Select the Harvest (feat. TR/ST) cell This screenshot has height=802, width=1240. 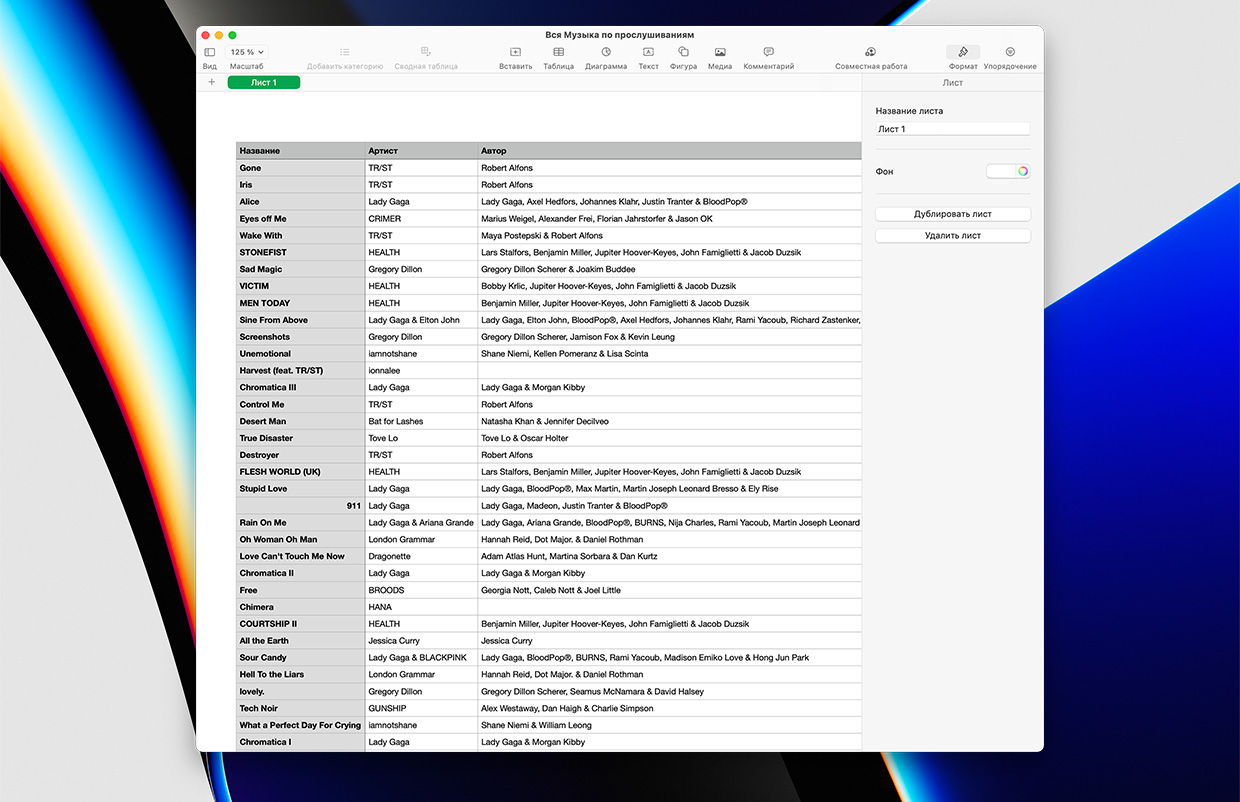300,371
